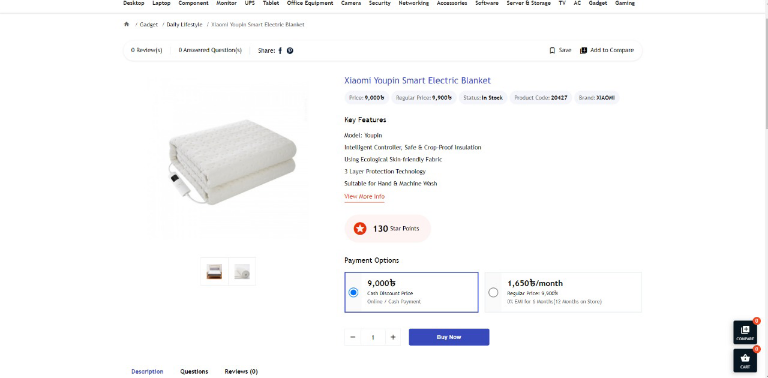This screenshot has width=768, height=378.
Task: Click the Buy Now button
Action: click(x=449, y=337)
